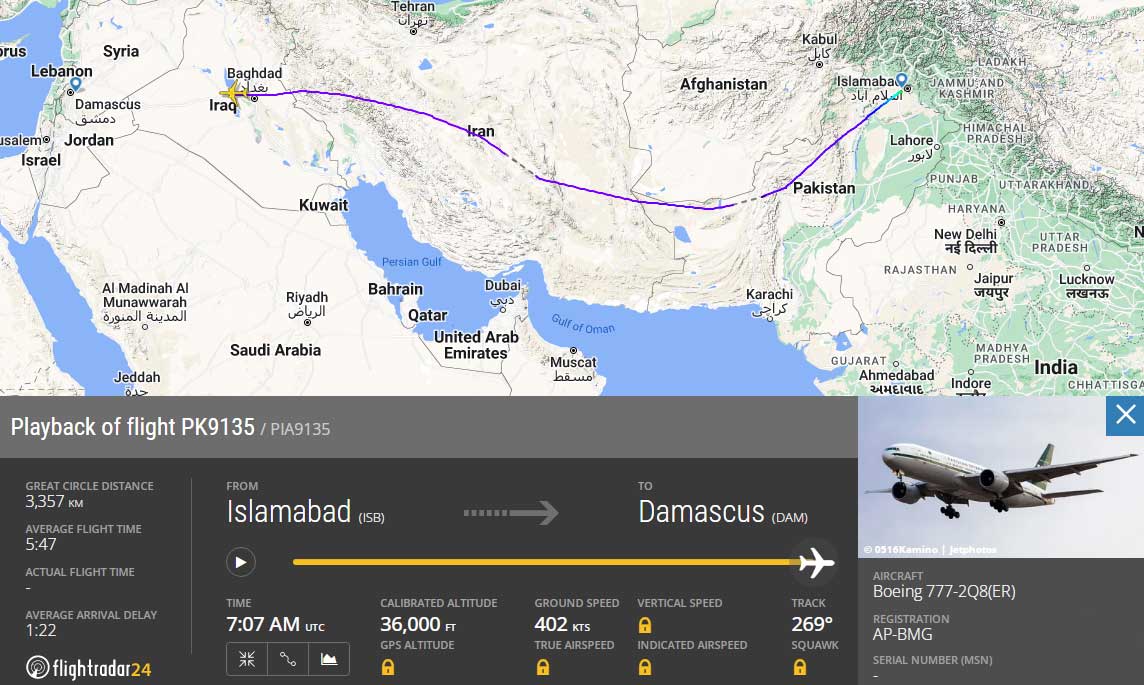Image resolution: width=1144 pixels, height=685 pixels.
Task: Close the flight playback panel
Action: tap(1125, 416)
